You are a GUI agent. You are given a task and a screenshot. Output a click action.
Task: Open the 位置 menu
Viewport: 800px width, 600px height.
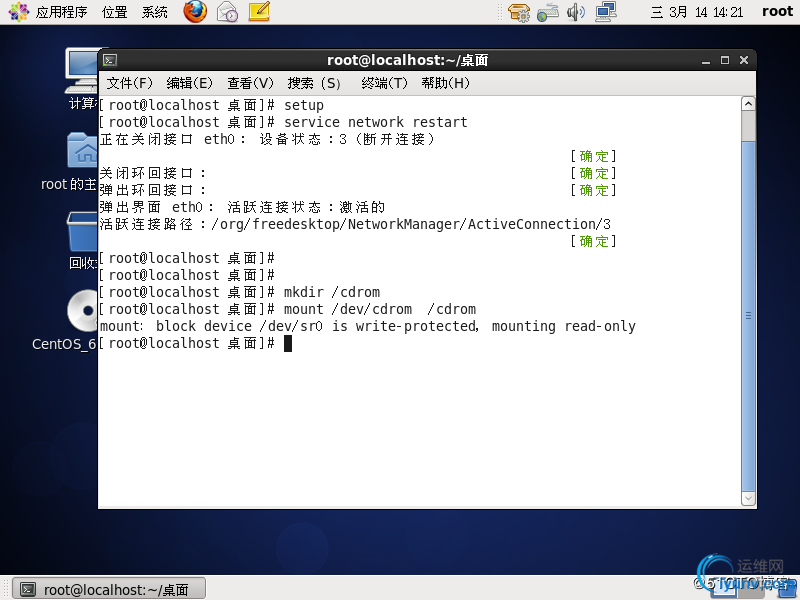point(114,12)
